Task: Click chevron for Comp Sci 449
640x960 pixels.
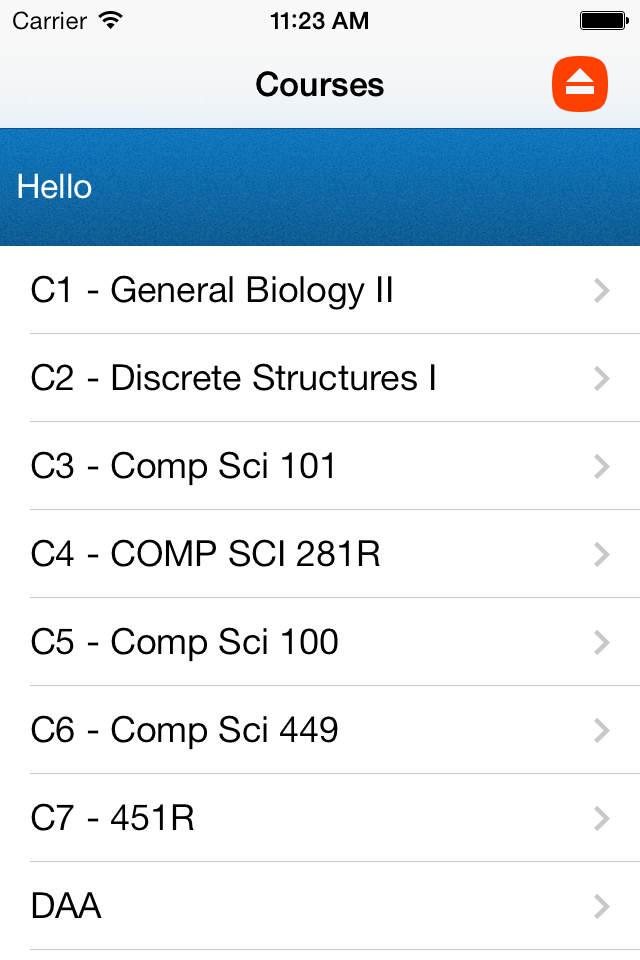Action: [601, 730]
